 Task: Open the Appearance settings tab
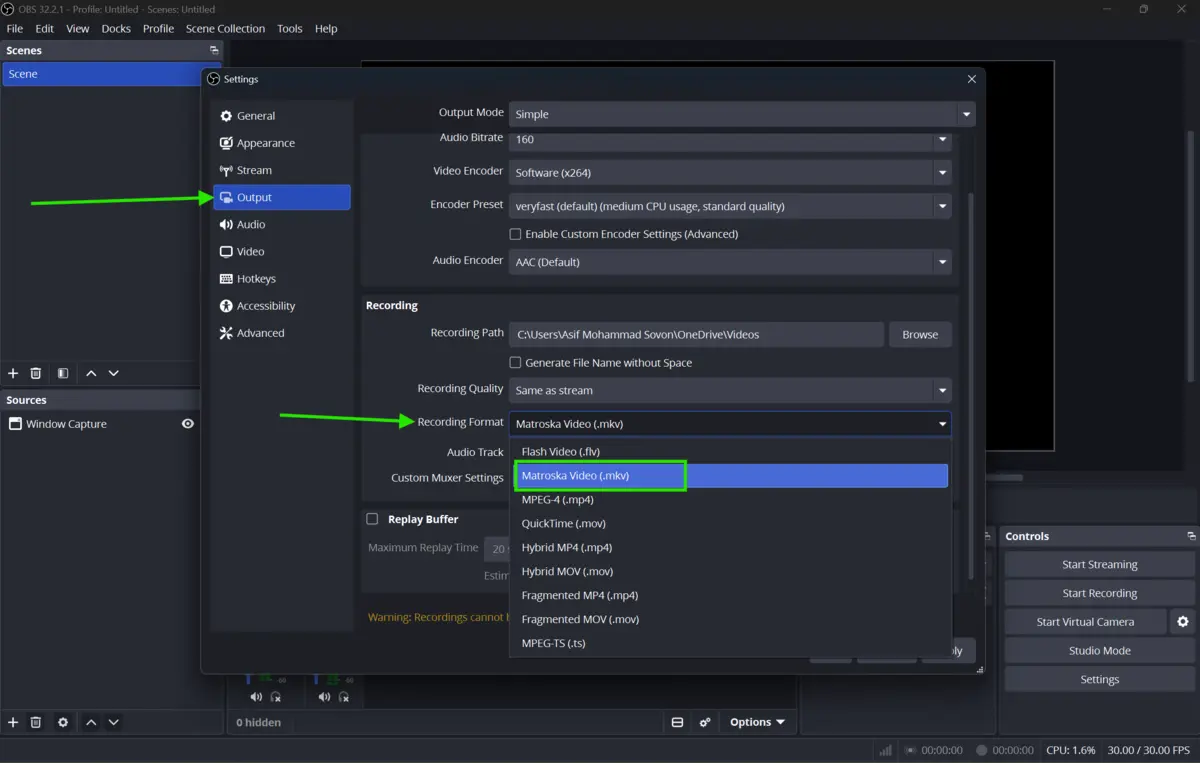pyautogui.click(x=282, y=143)
